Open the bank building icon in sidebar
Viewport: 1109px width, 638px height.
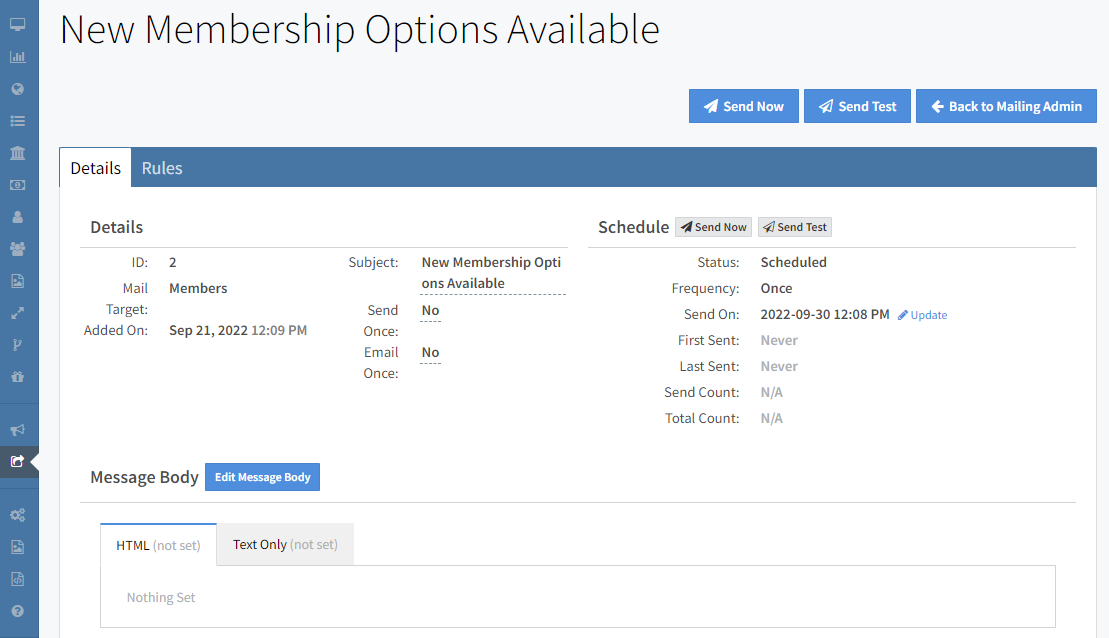pyautogui.click(x=17, y=153)
